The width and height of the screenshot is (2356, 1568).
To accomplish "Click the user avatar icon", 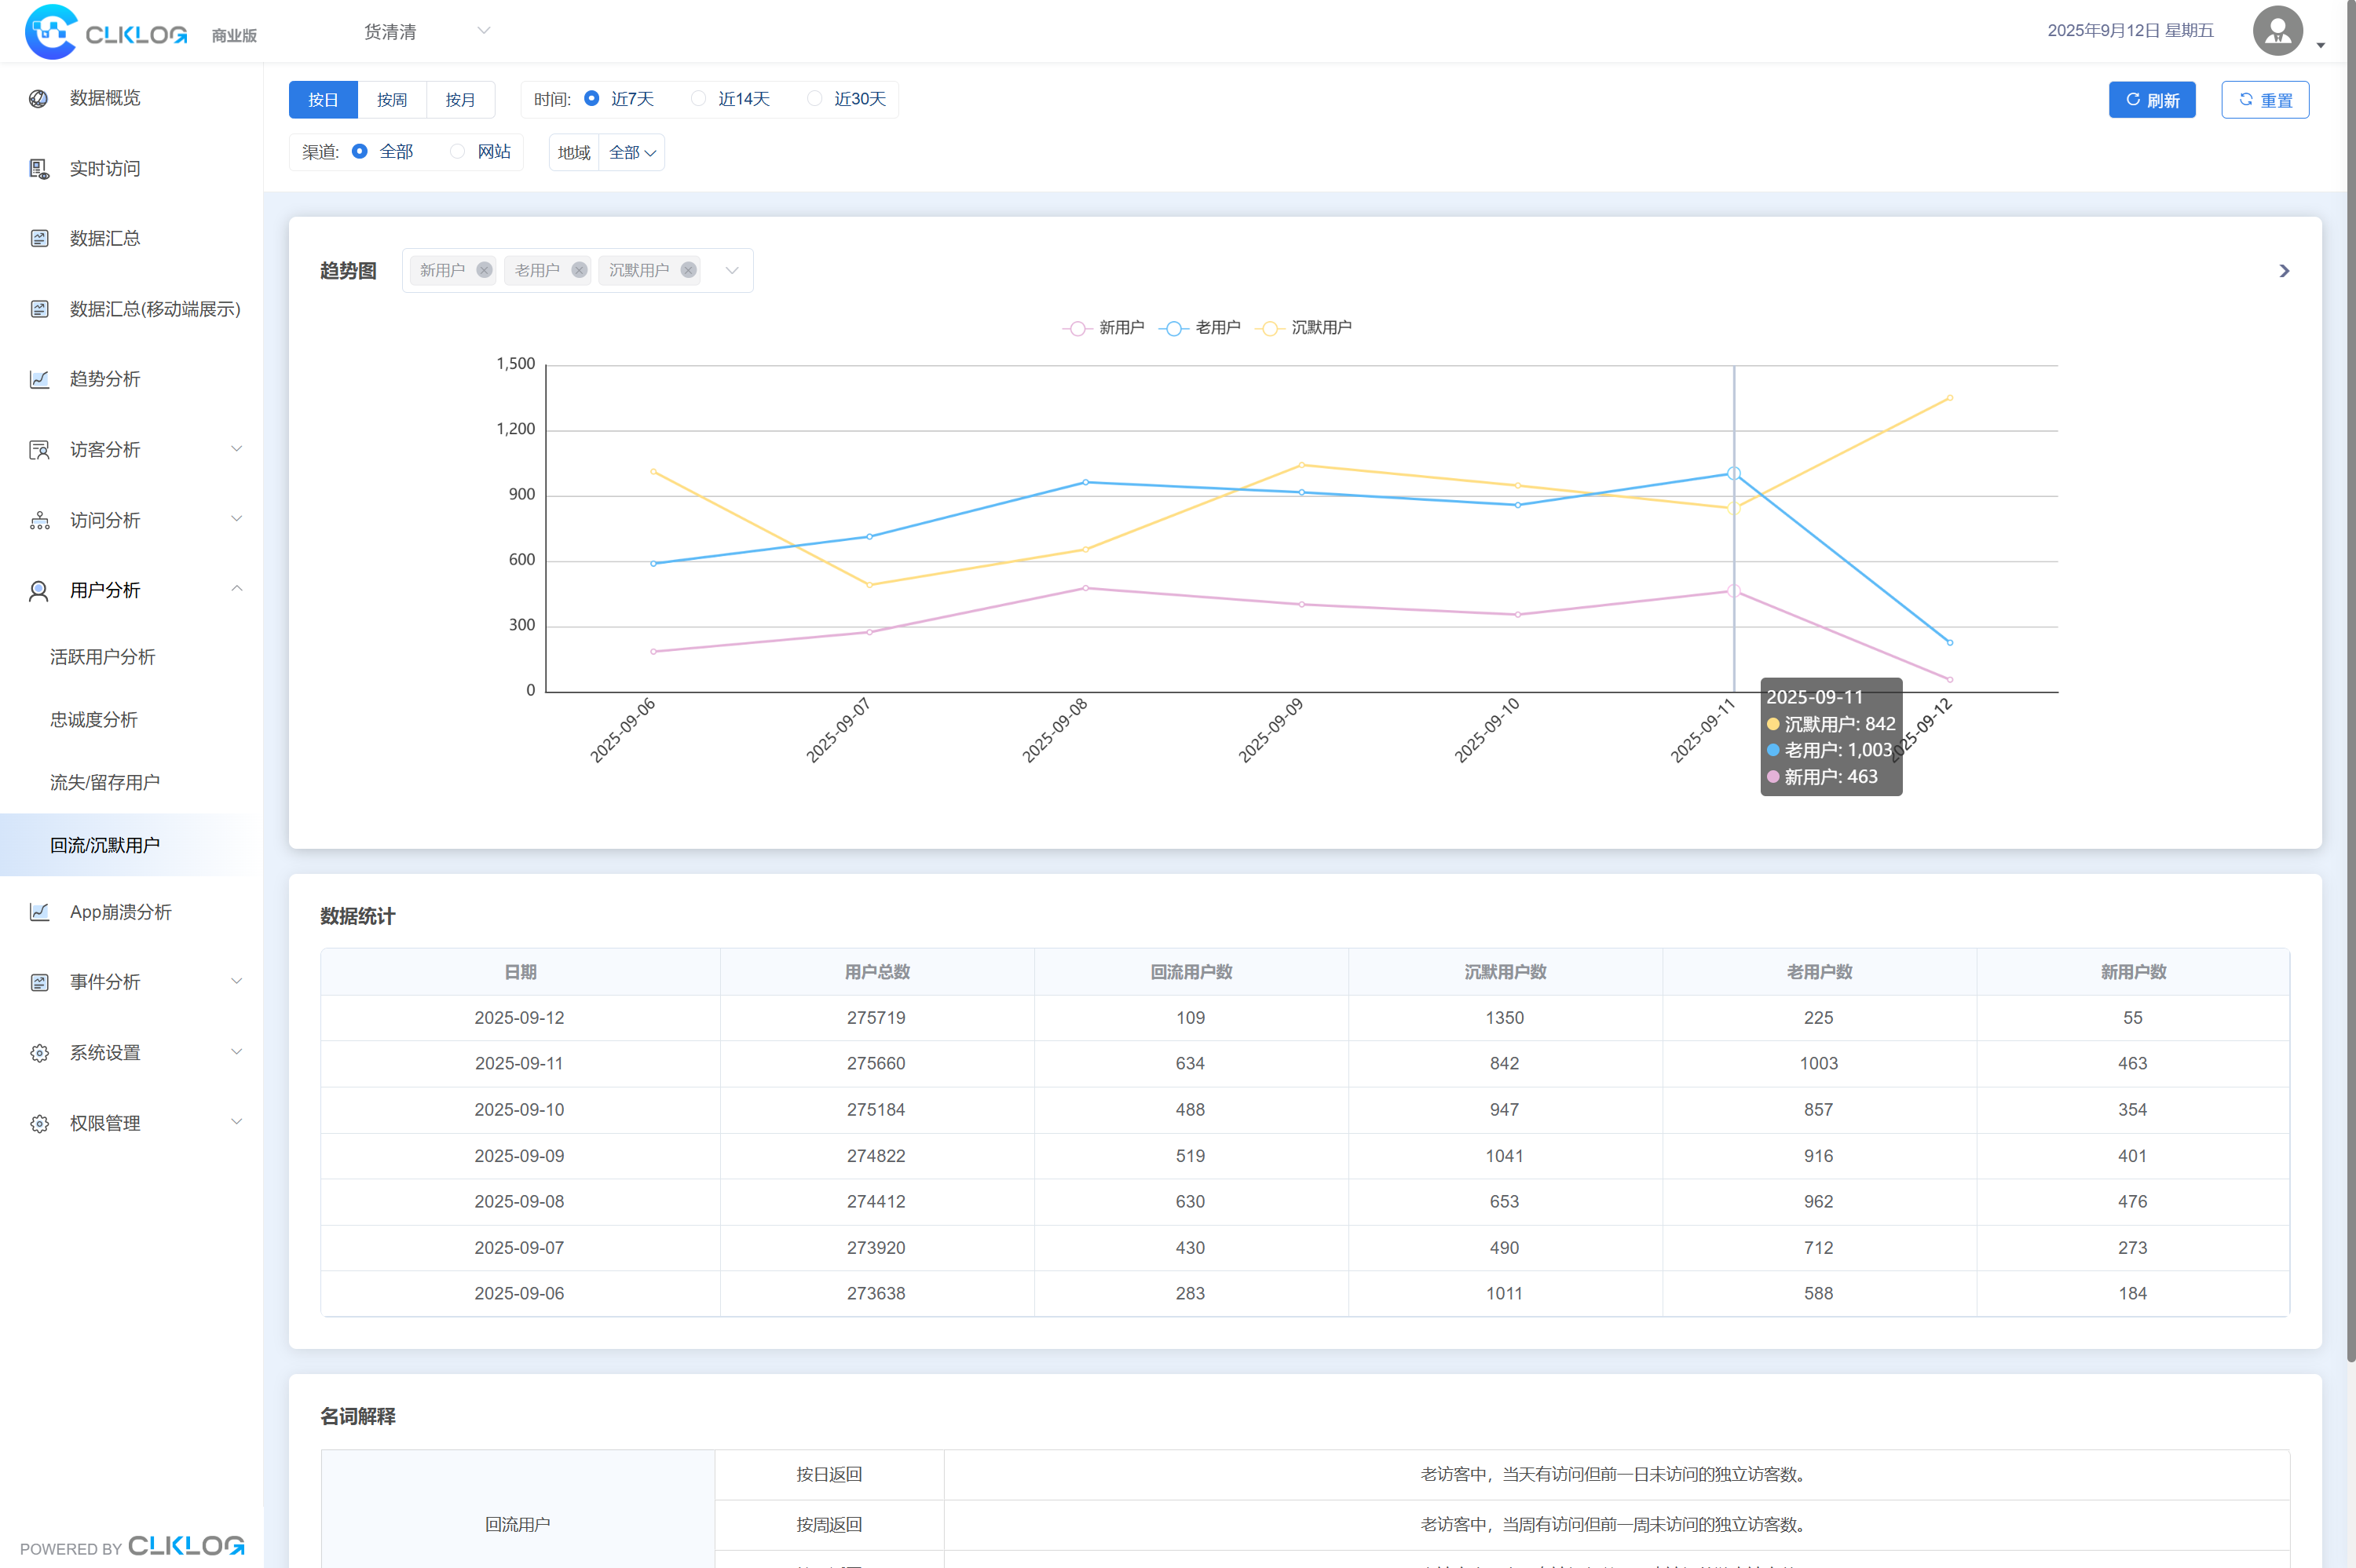I will [x=2277, y=31].
